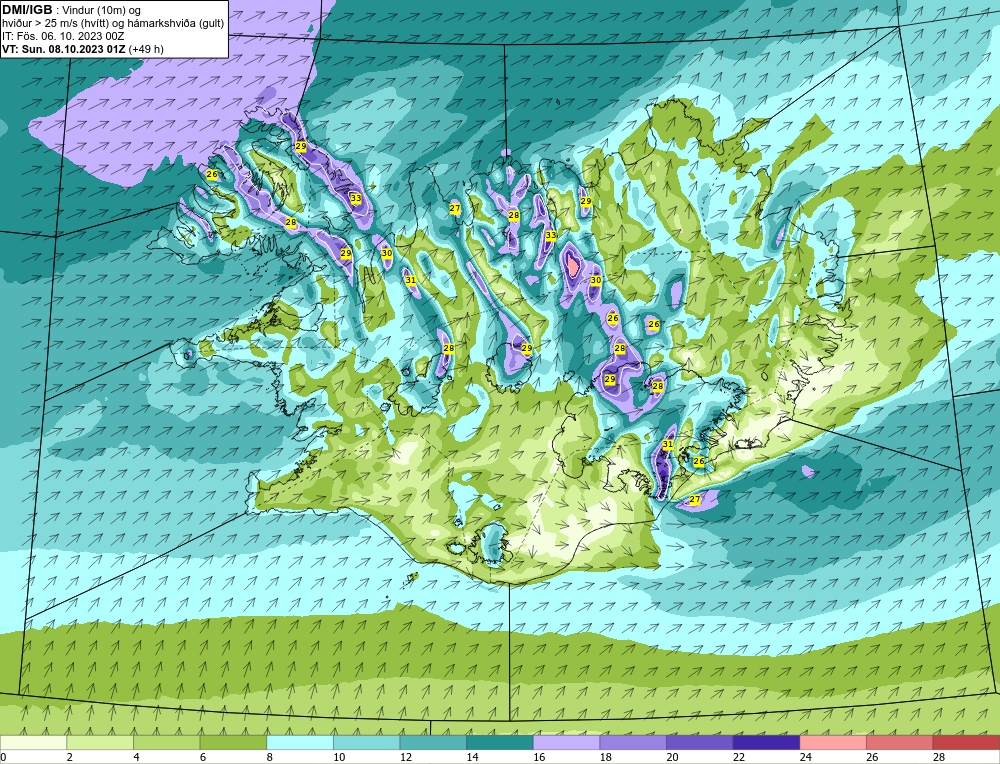Click the legend scale value "2"
The image size is (1000, 764).
(x=70, y=758)
